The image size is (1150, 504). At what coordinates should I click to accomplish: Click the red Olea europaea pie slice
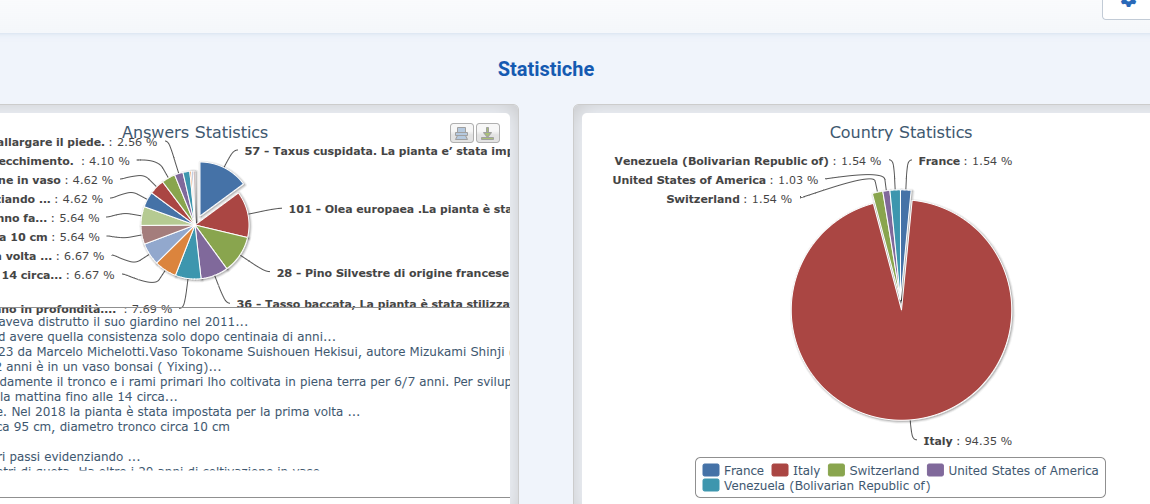click(225, 215)
